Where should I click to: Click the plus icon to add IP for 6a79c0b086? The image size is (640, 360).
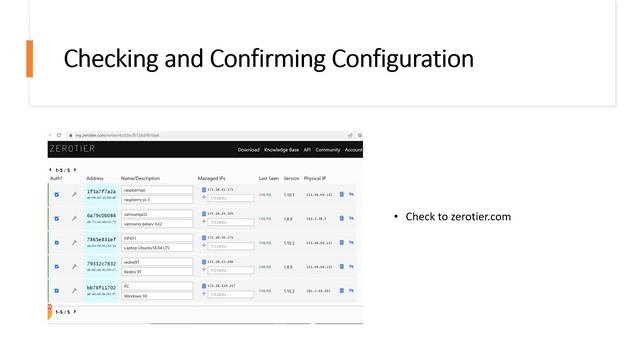(204, 222)
